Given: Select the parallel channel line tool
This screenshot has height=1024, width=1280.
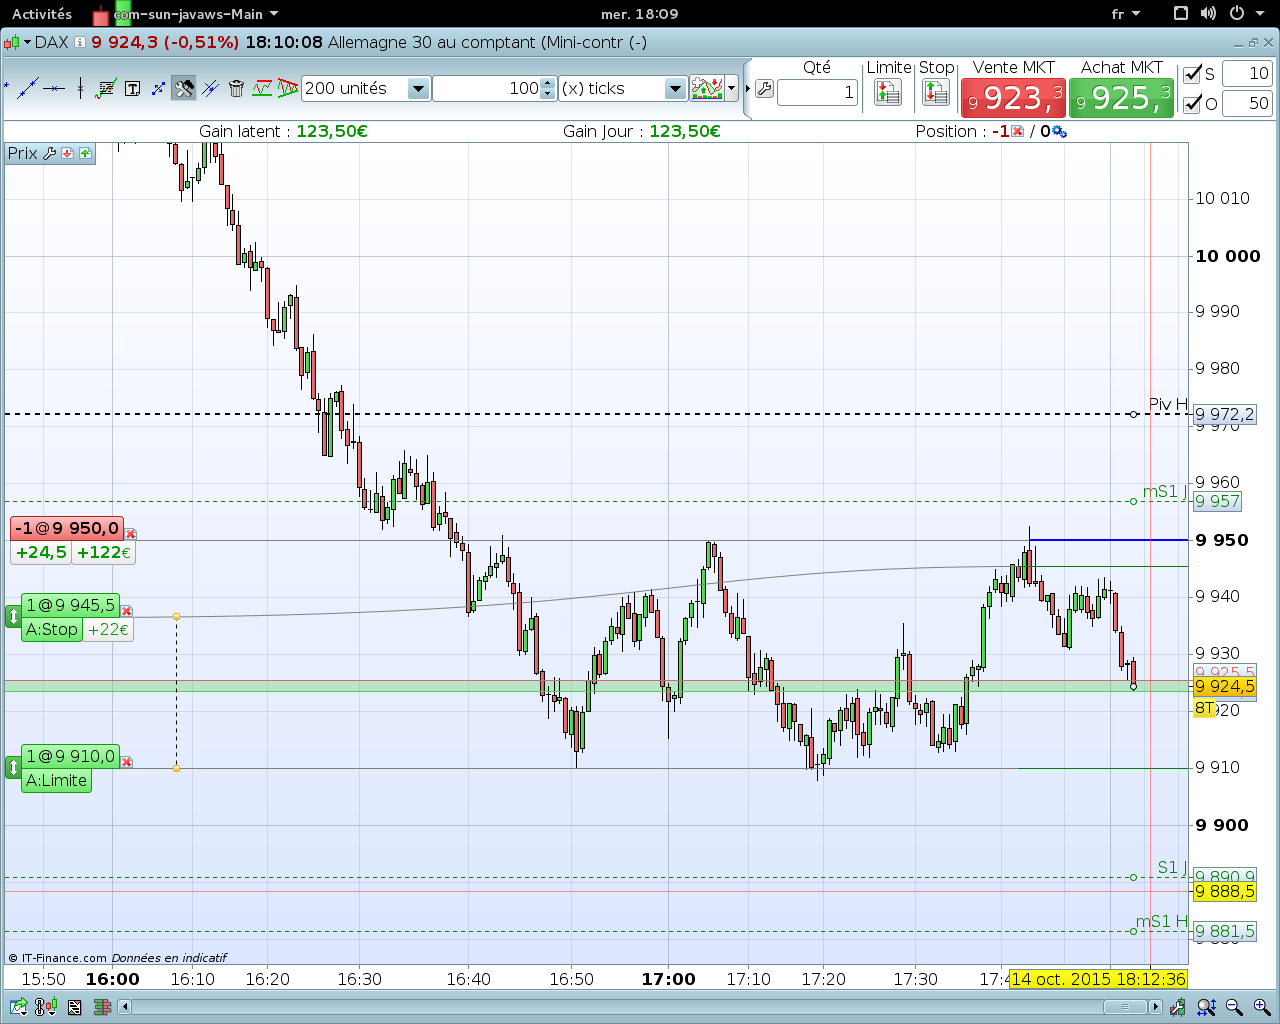Looking at the screenshot, I should point(210,88).
